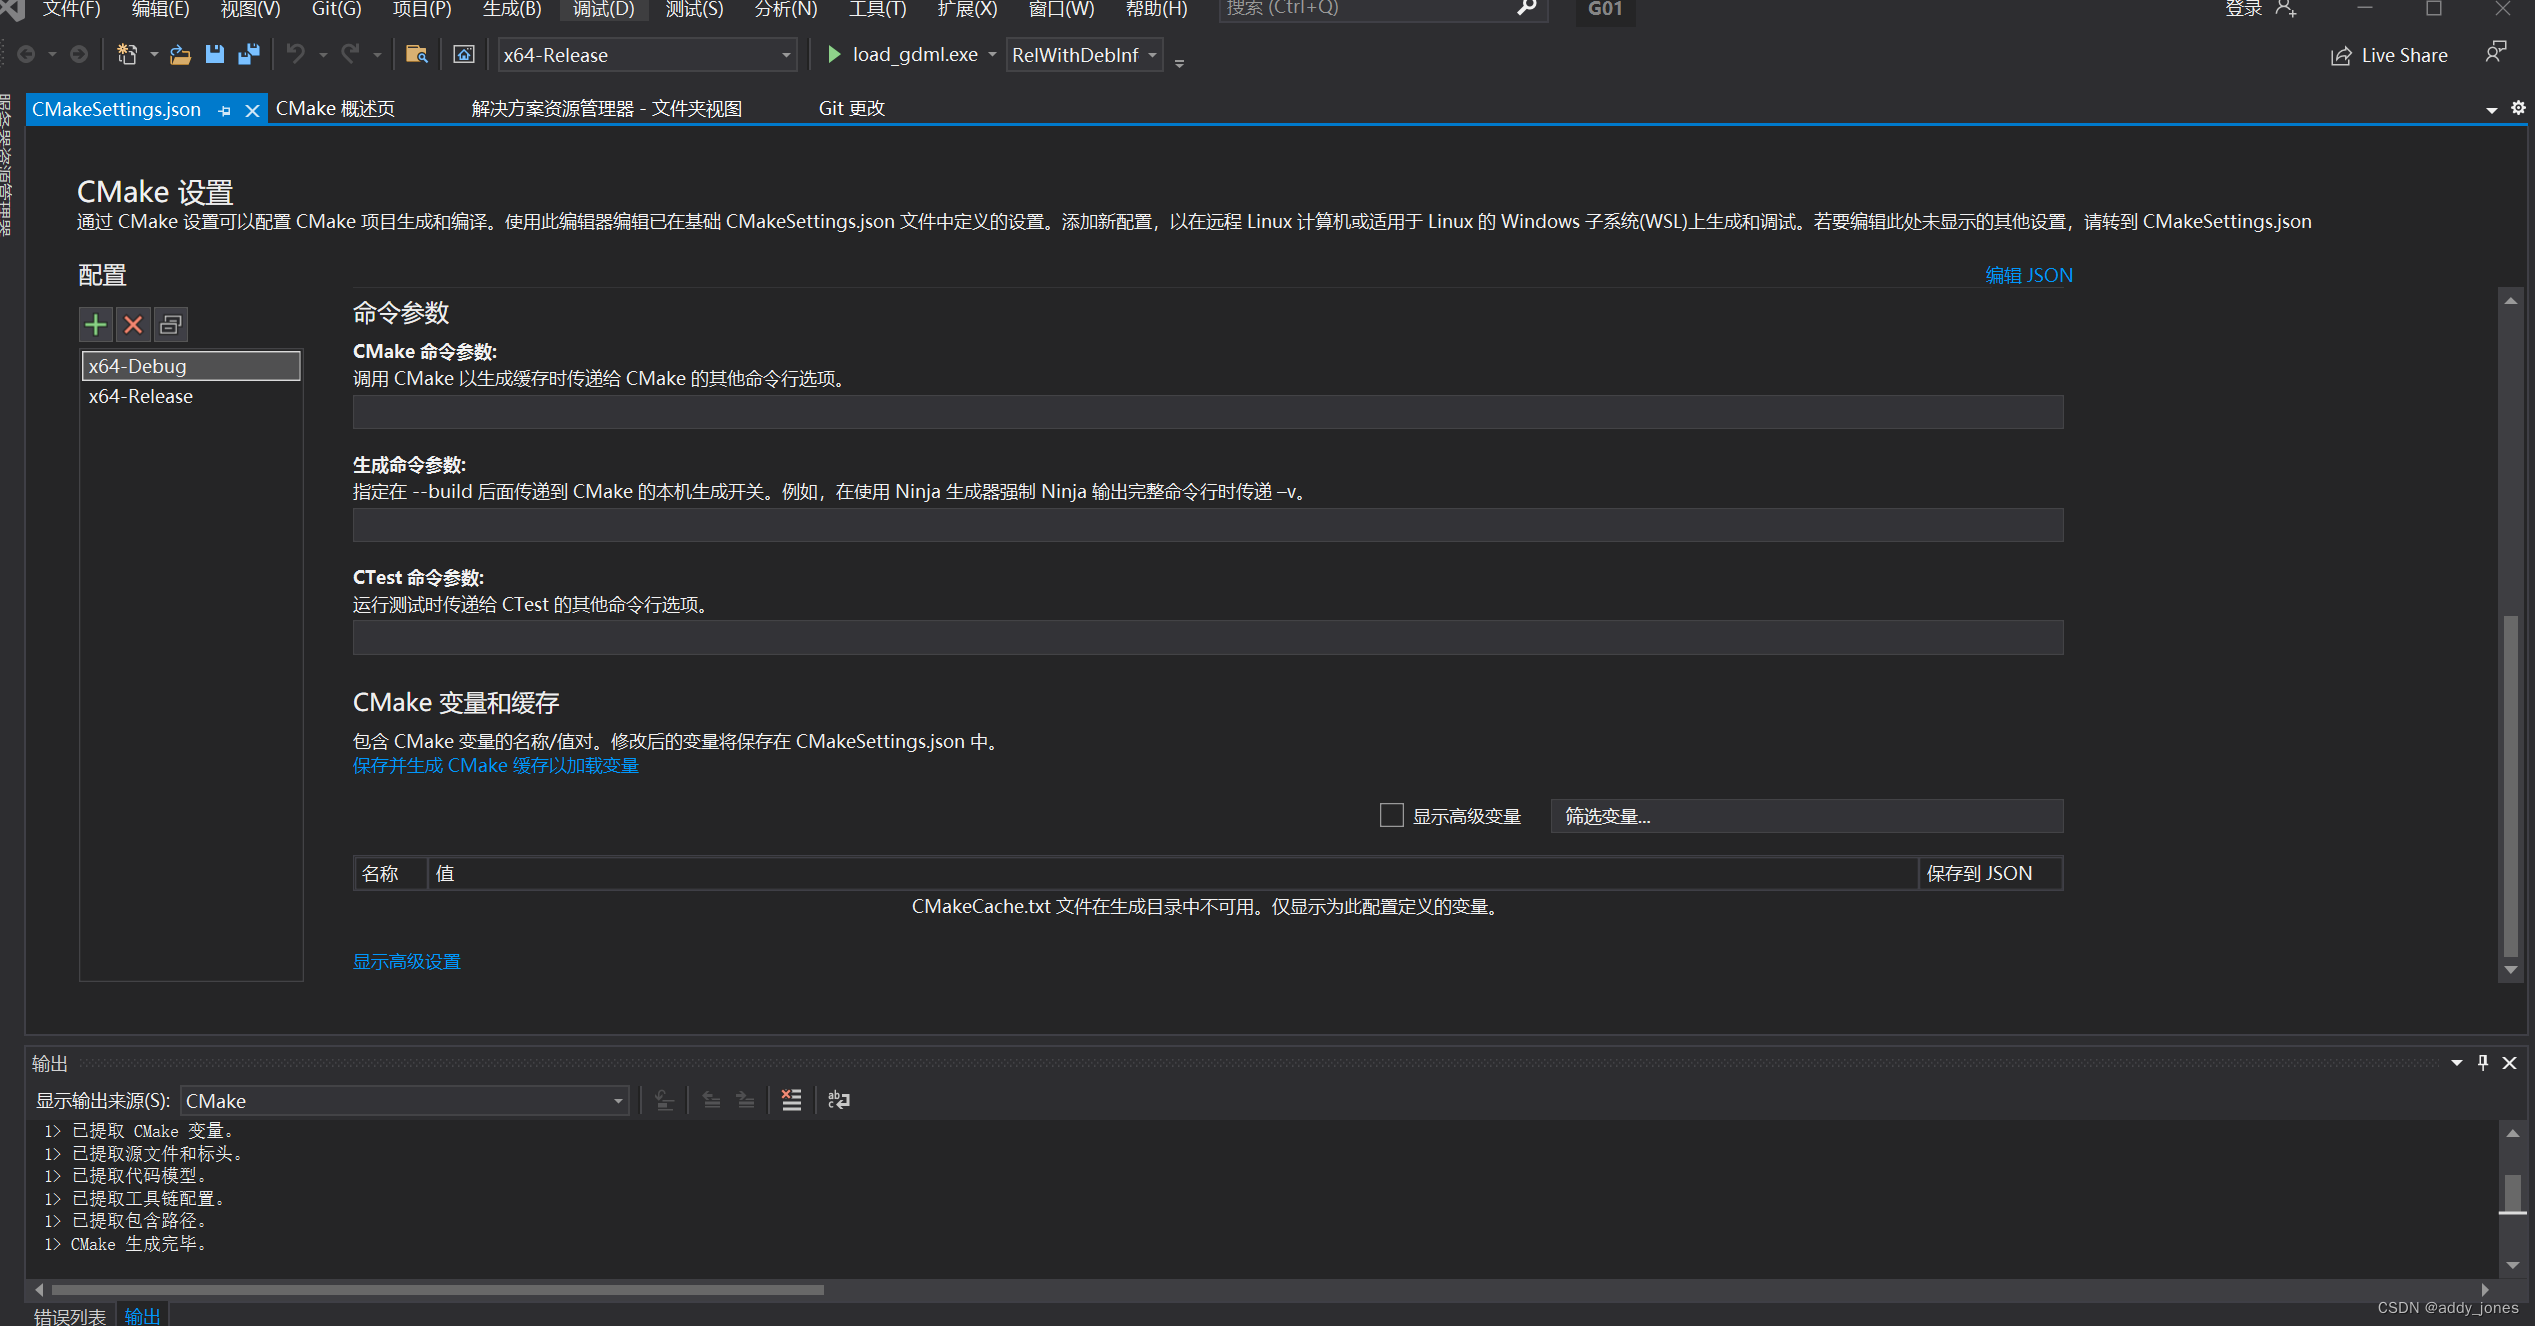Pin the Output panel
2535x1326 pixels.
pos(2483,1062)
